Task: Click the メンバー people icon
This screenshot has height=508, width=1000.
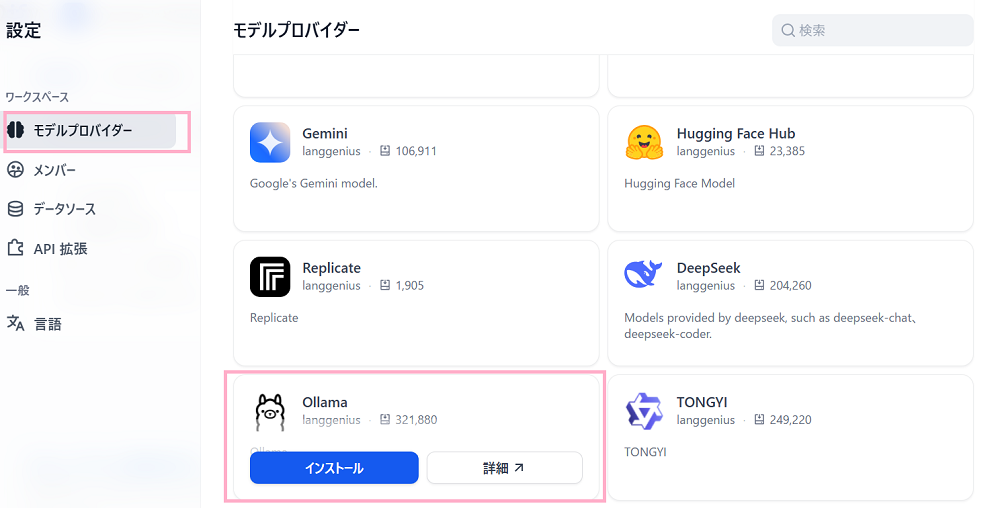Action: [x=15, y=170]
